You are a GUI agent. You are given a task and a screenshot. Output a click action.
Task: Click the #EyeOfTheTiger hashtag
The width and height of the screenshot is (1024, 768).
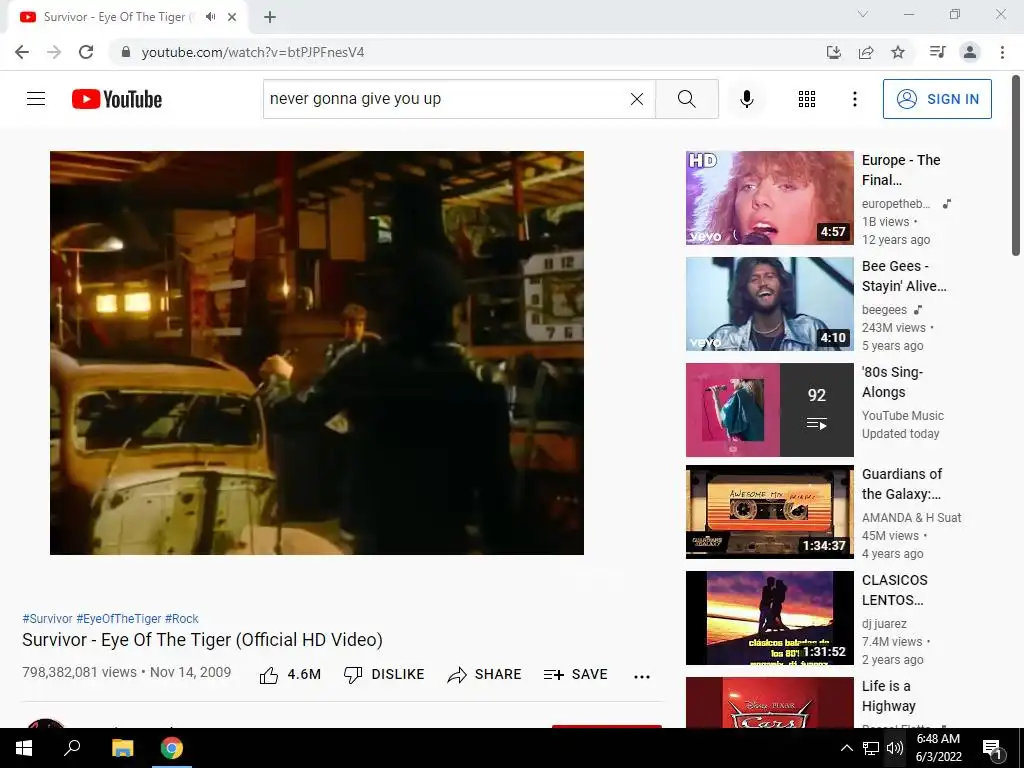pyautogui.click(x=119, y=618)
